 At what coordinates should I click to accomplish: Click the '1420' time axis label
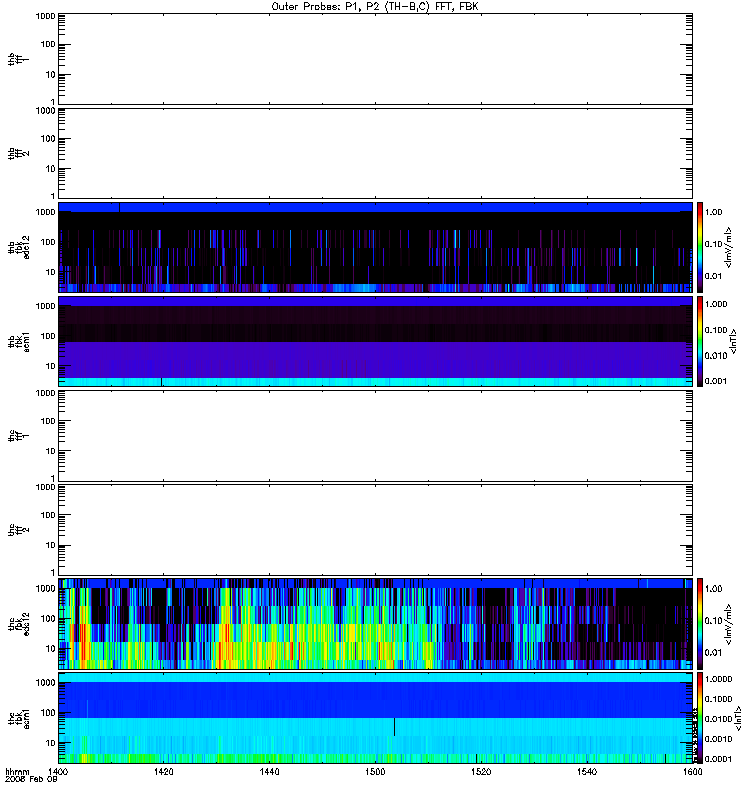click(163, 772)
